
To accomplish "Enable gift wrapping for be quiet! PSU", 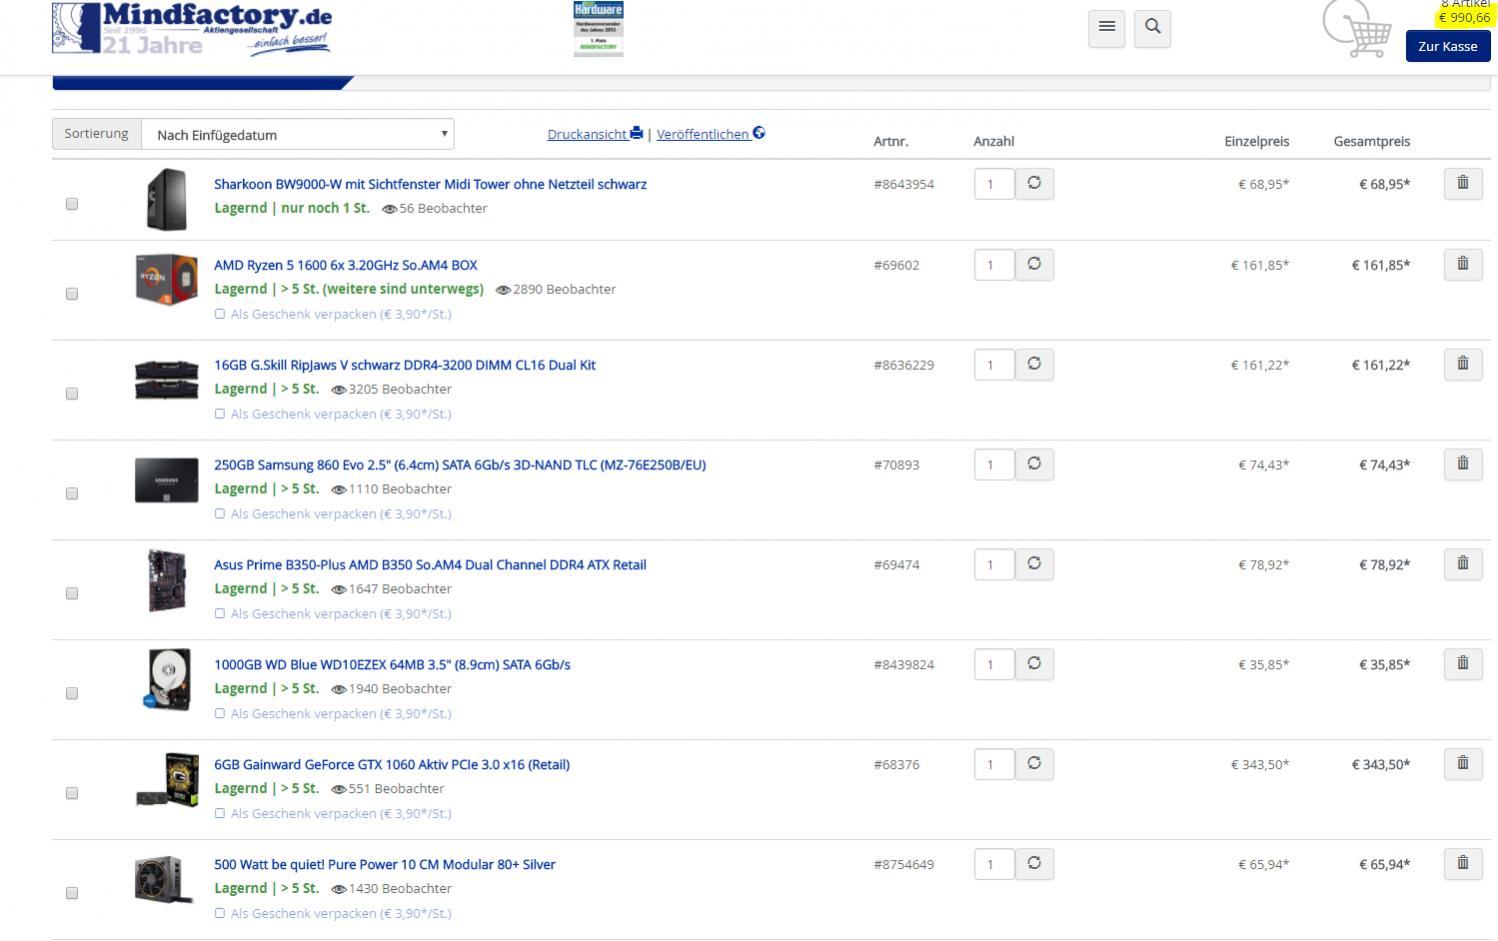I will coord(220,914).
